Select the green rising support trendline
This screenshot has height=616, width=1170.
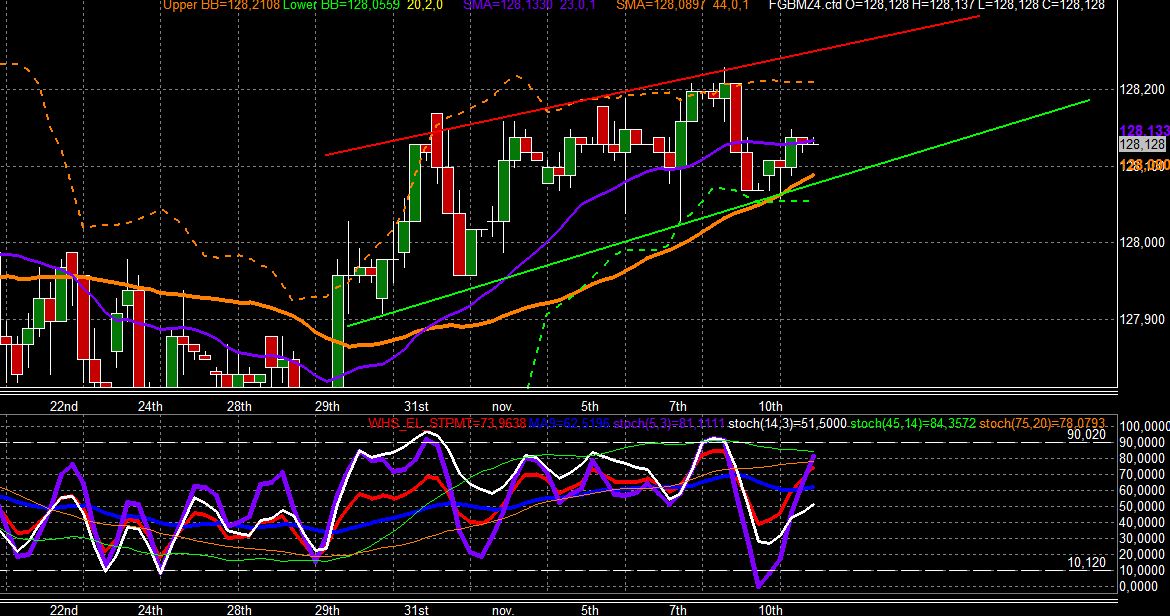[718, 213]
